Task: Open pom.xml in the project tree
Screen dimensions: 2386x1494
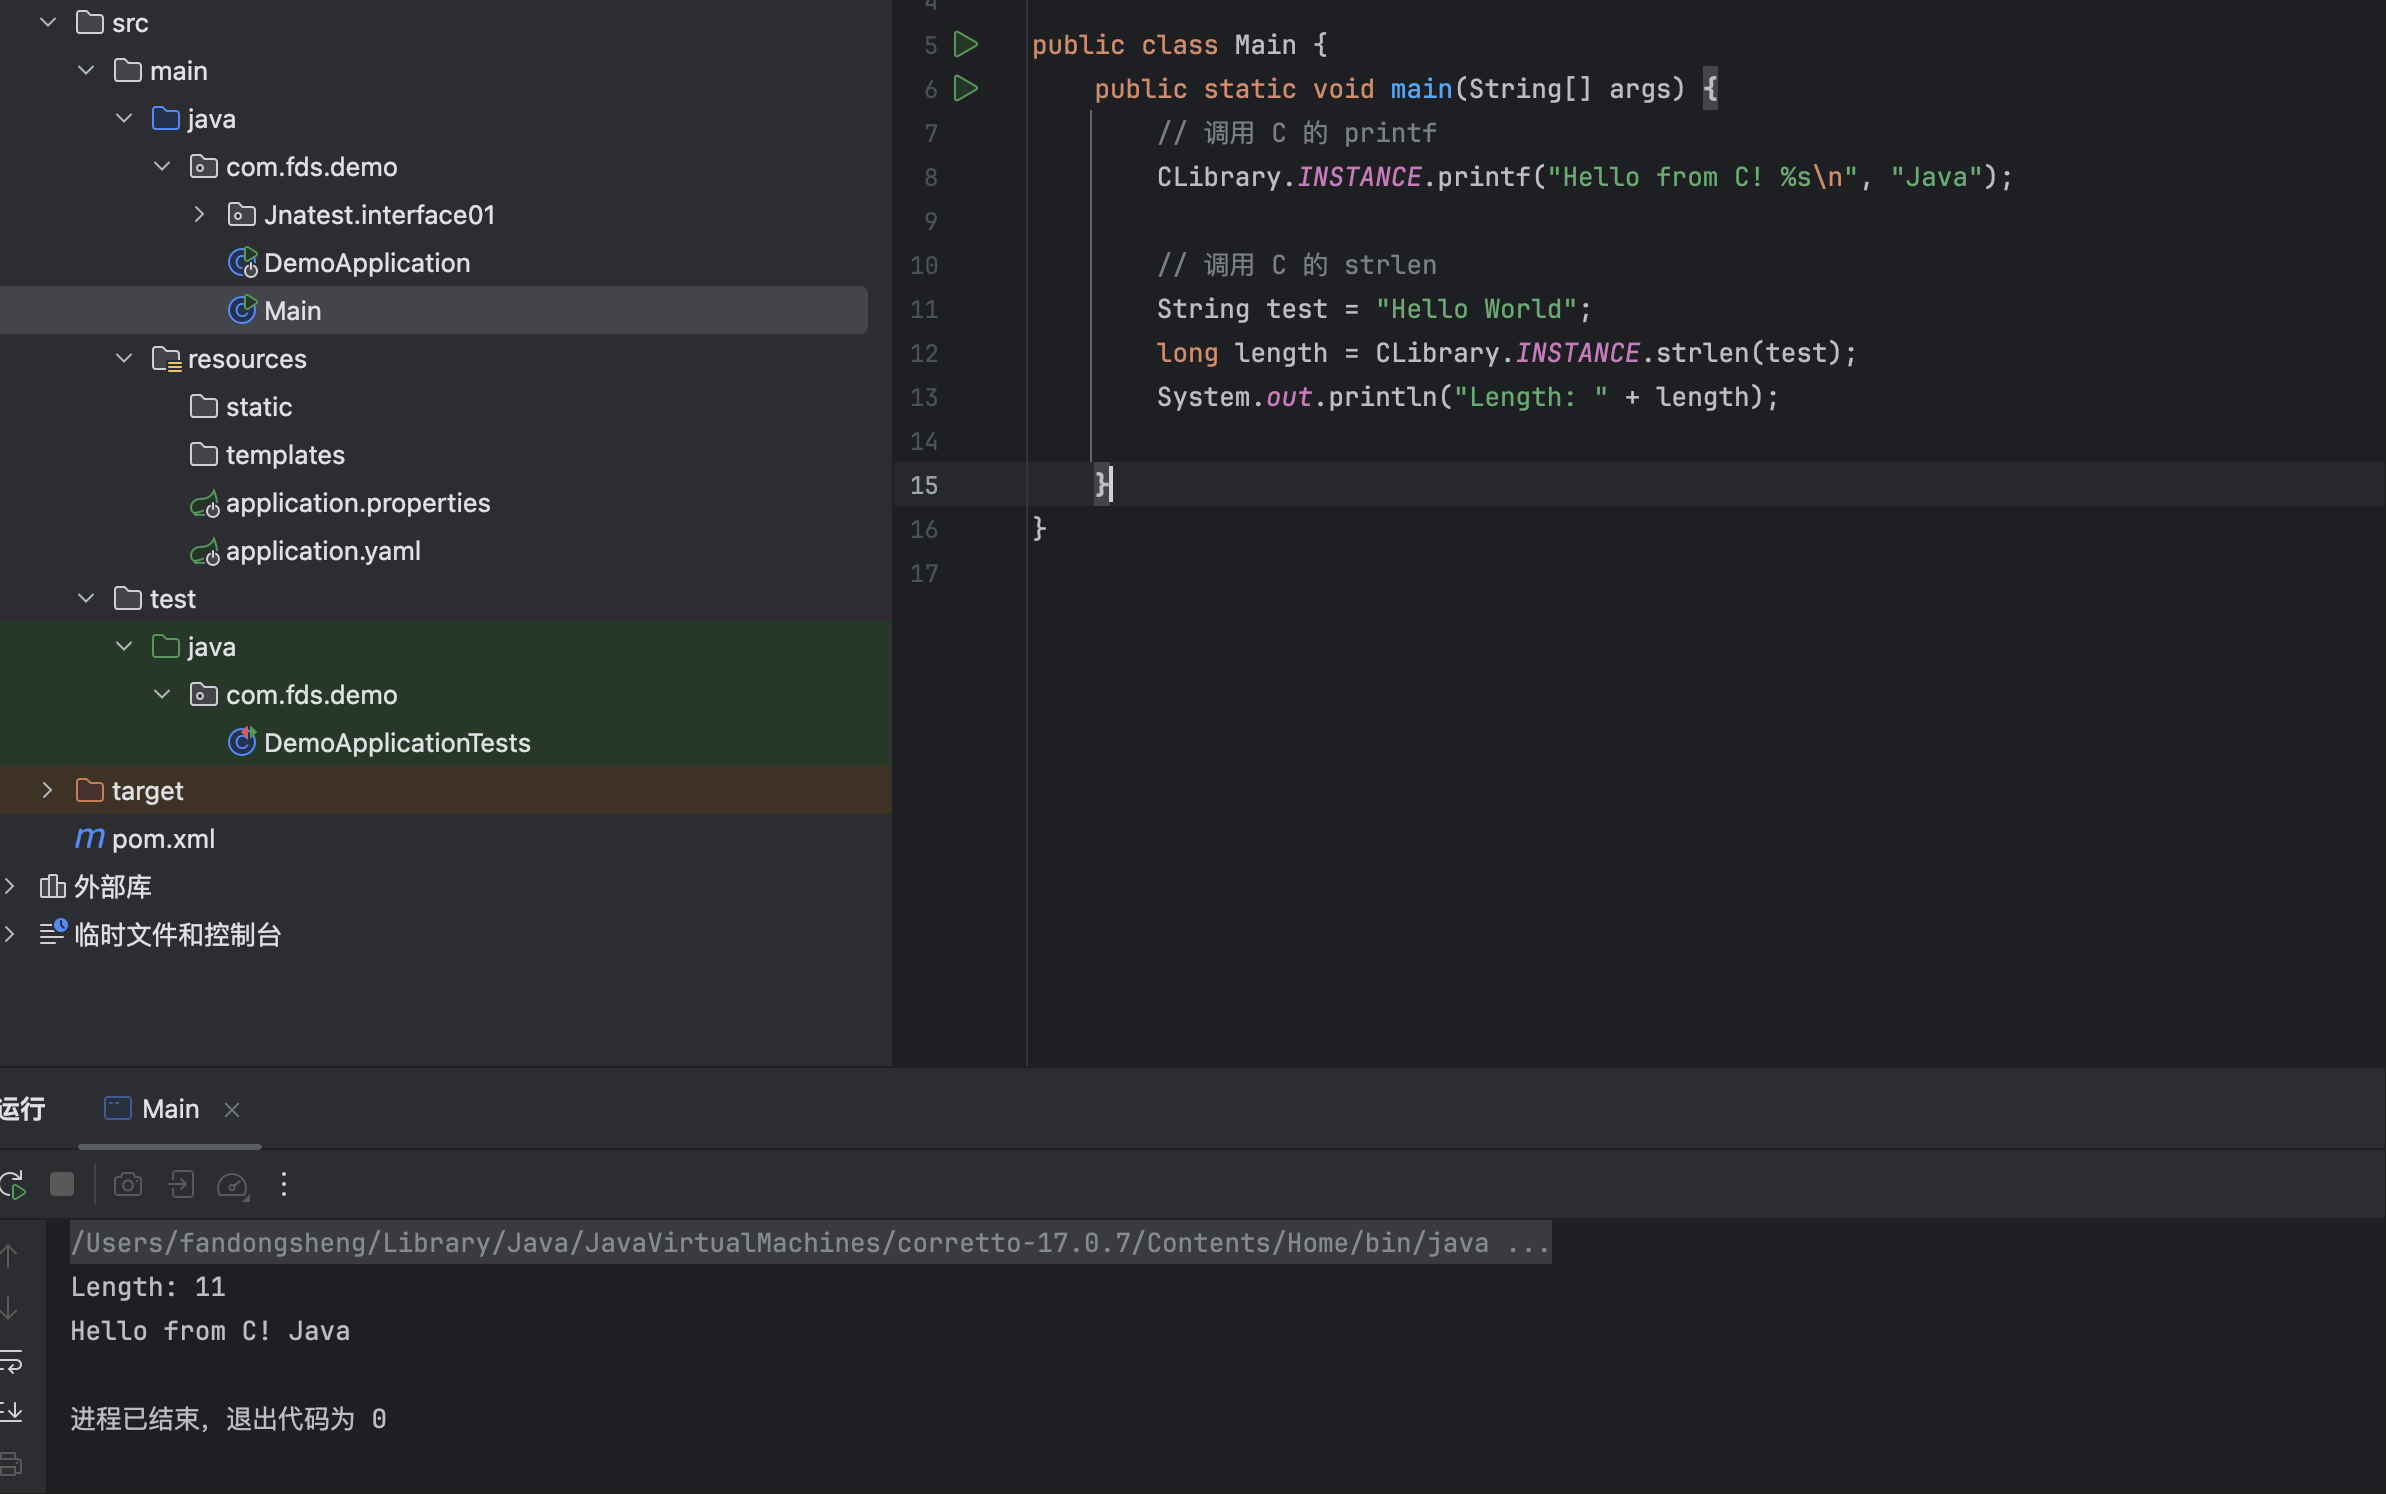Action: tap(163, 839)
